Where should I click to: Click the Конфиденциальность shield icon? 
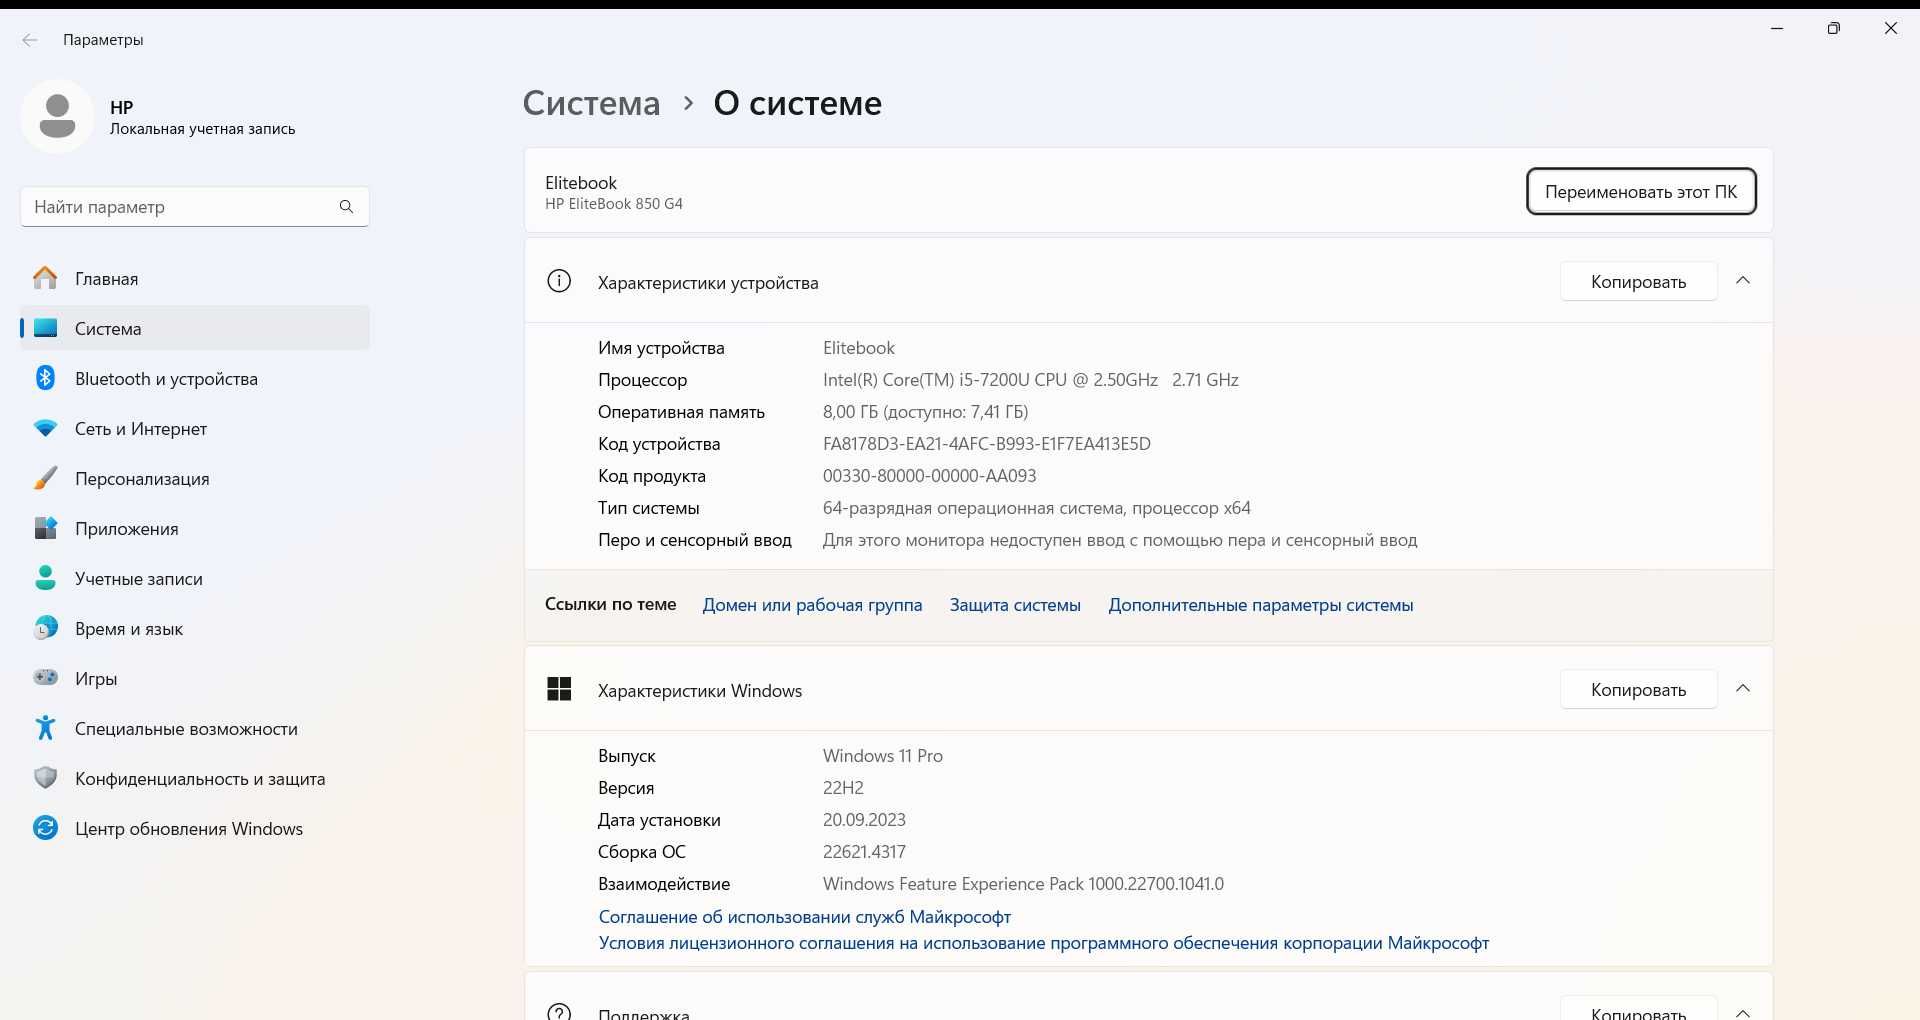pyautogui.click(x=45, y=778)
